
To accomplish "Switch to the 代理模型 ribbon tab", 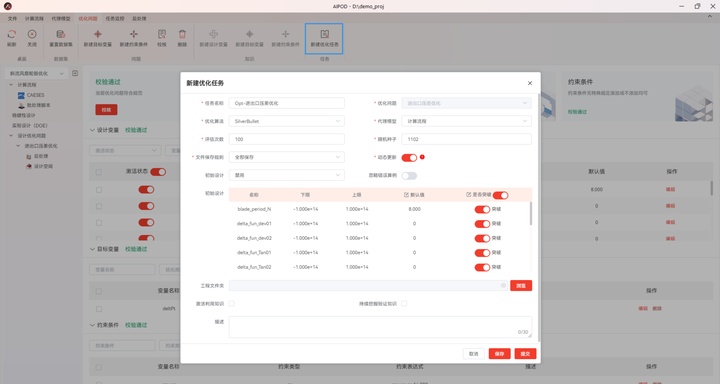I will 61,19.
